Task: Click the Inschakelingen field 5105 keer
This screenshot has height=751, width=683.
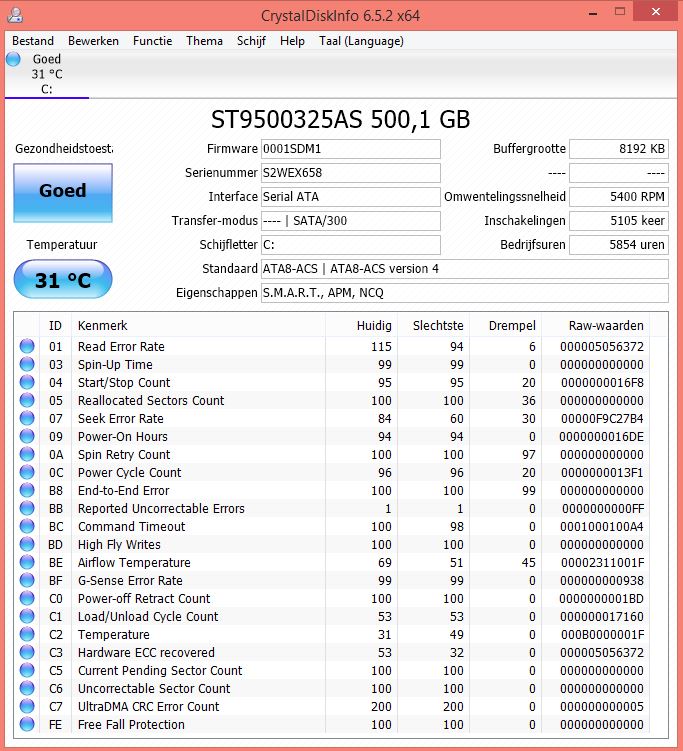Action: [x=619, y=221]
